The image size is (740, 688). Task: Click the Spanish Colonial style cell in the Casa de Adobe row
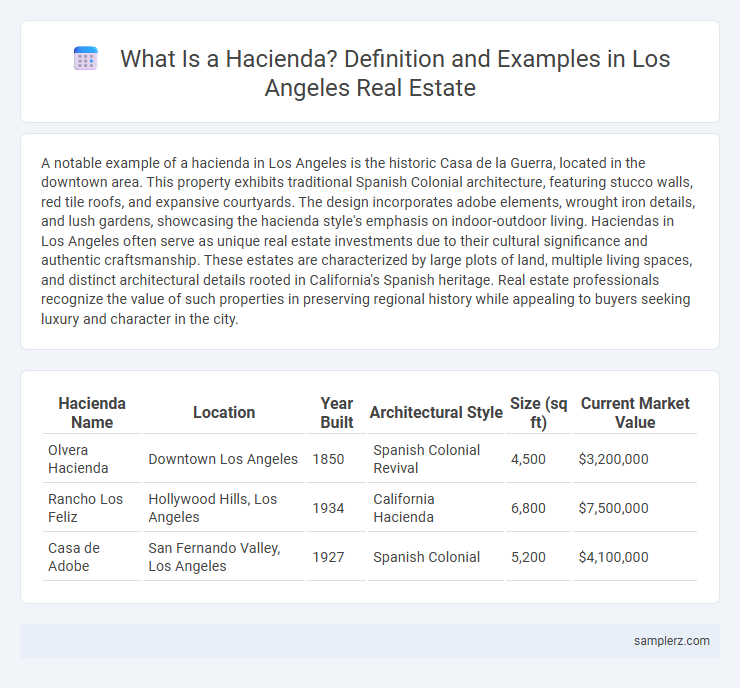(436, 557)
